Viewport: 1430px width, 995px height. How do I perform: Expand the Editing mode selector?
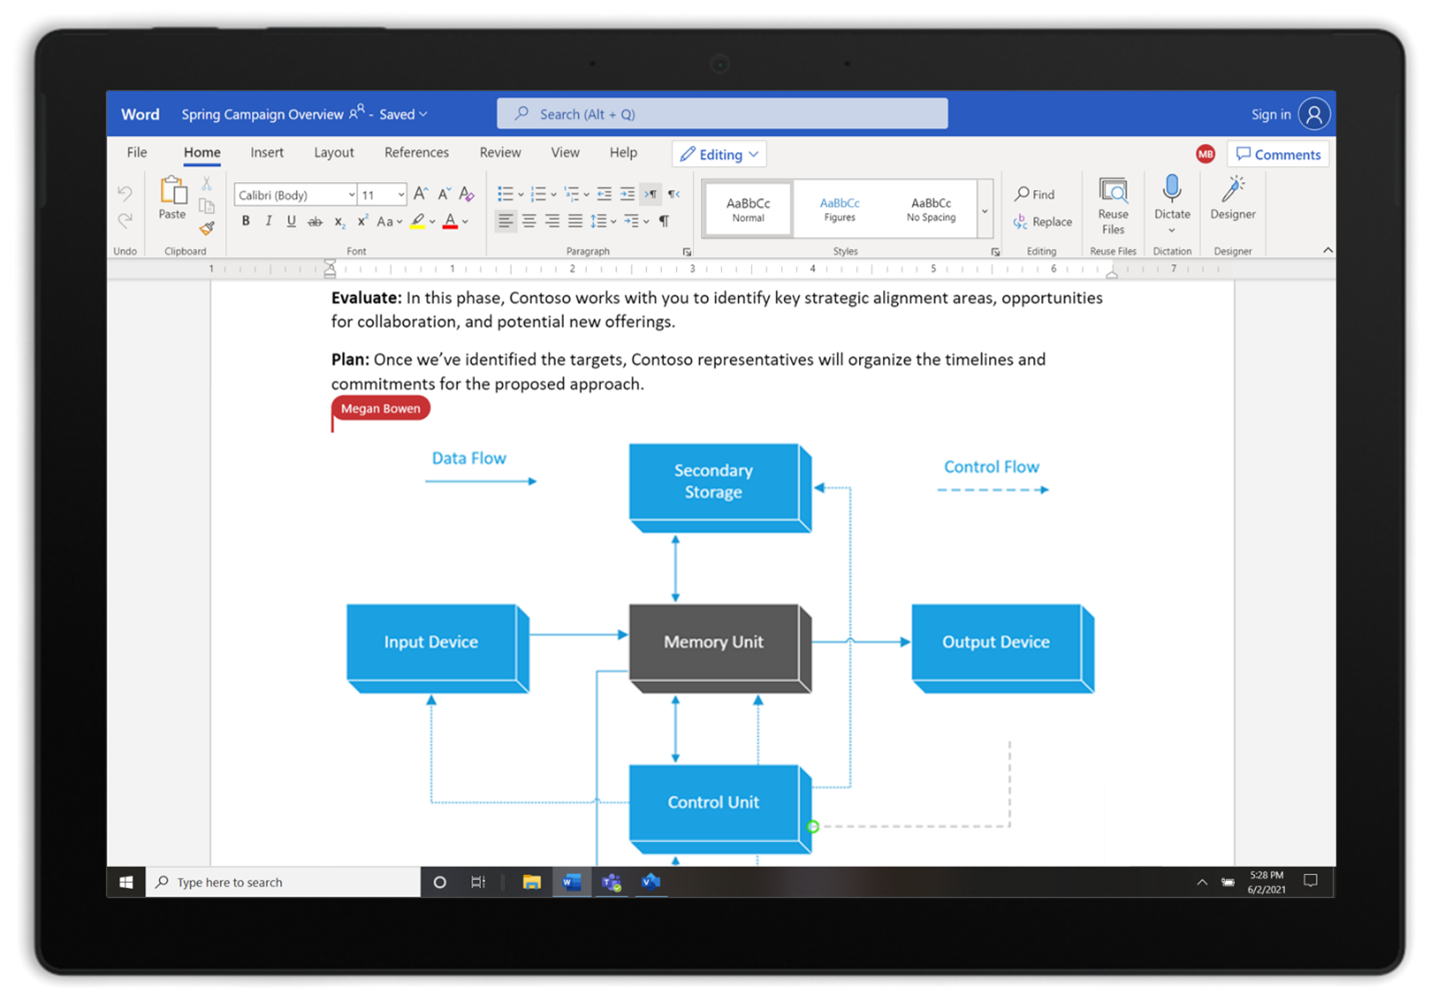pyautogui.click(x=718, y=153)
